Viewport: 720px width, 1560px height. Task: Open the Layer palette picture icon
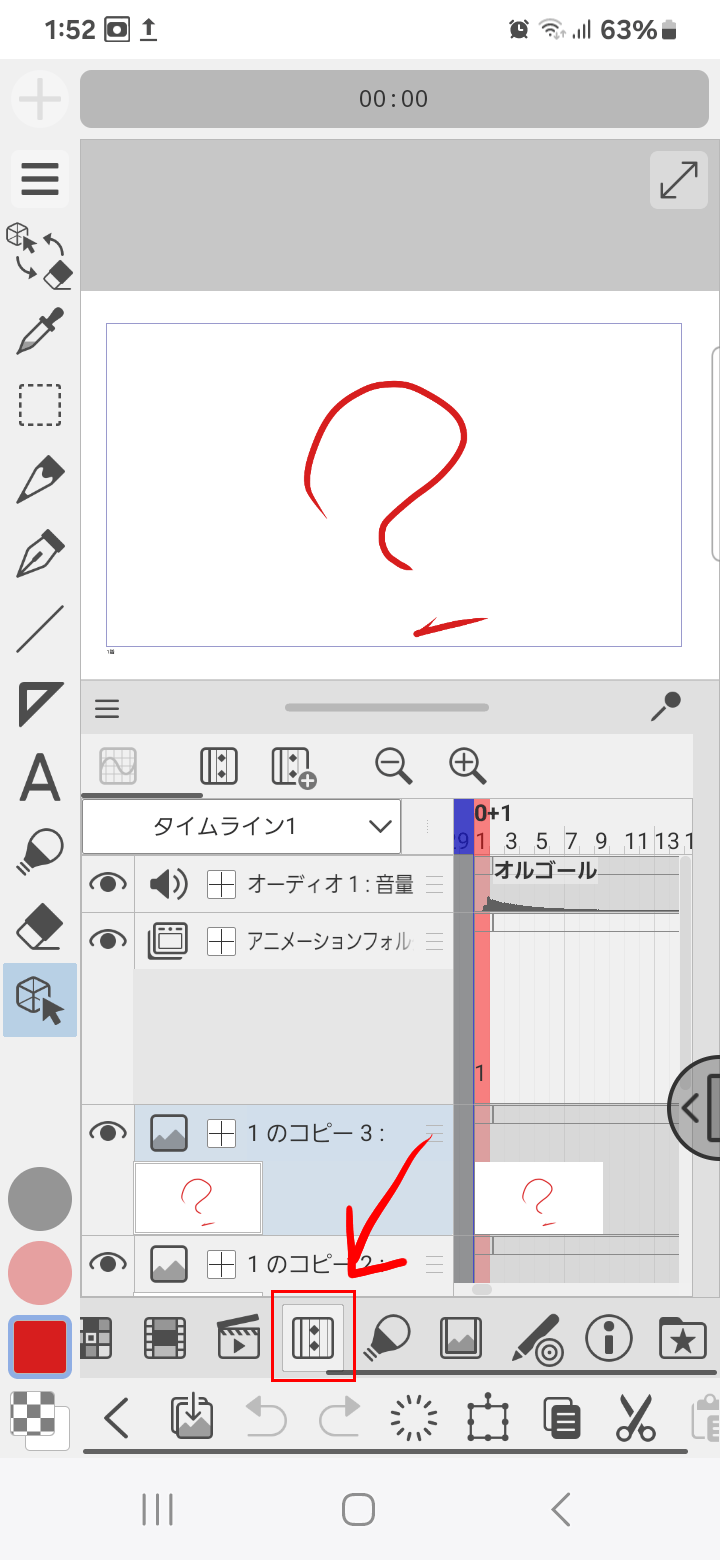pos(461,1337)
